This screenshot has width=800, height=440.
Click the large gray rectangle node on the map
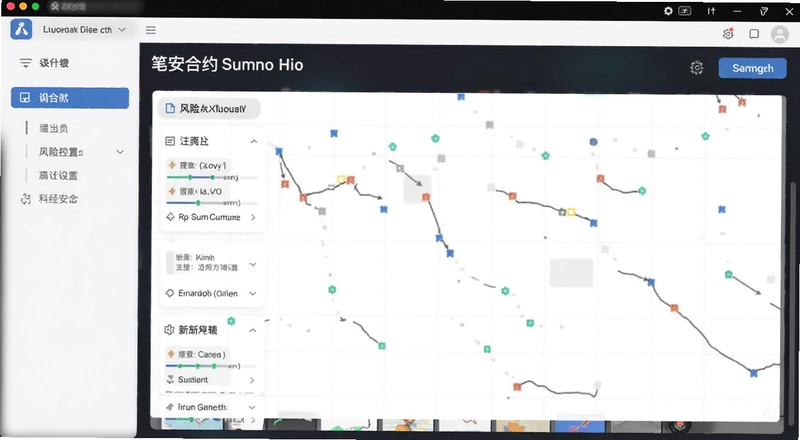coord(571,273)
